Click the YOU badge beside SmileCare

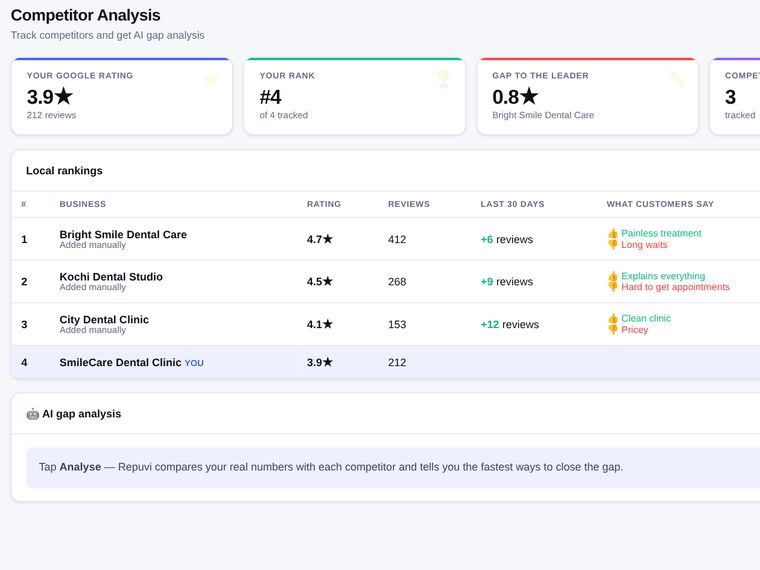(194, 363)
